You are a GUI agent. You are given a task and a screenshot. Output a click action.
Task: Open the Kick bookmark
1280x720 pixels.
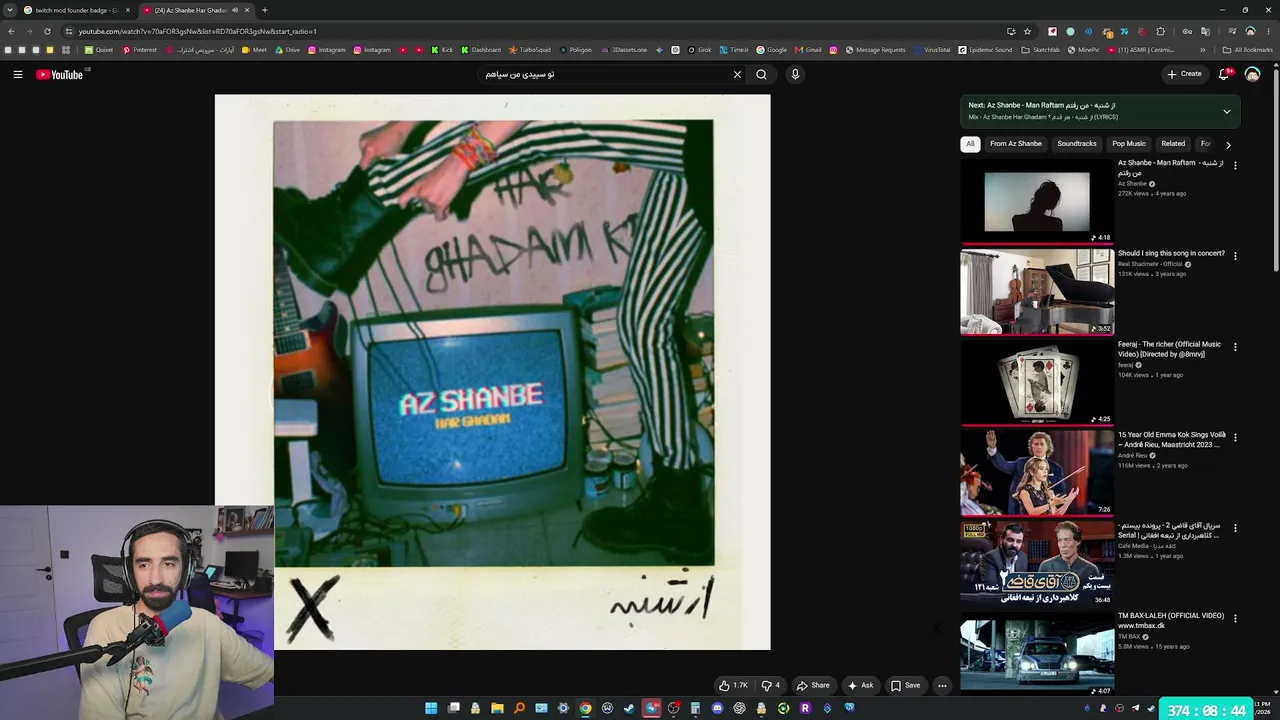(442, 50)
